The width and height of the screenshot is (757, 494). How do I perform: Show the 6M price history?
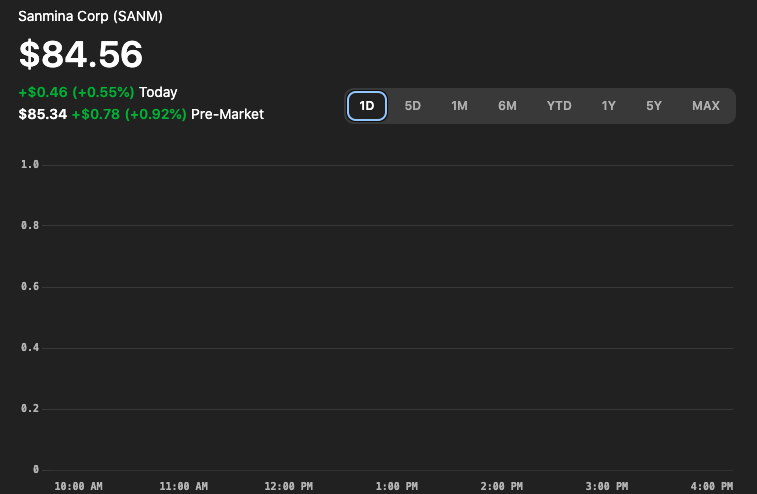pyautogui.click(x=507, y=106)
